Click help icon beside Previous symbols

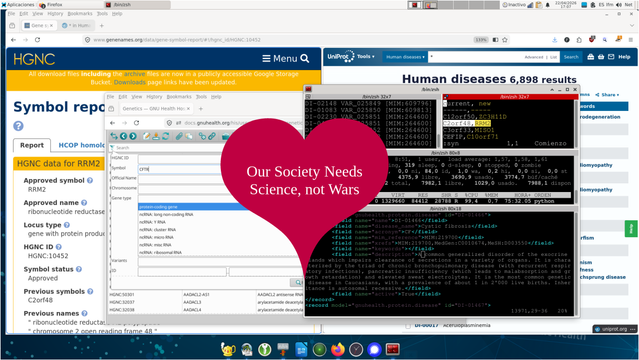pyautogui.click(x=90, y=291)
